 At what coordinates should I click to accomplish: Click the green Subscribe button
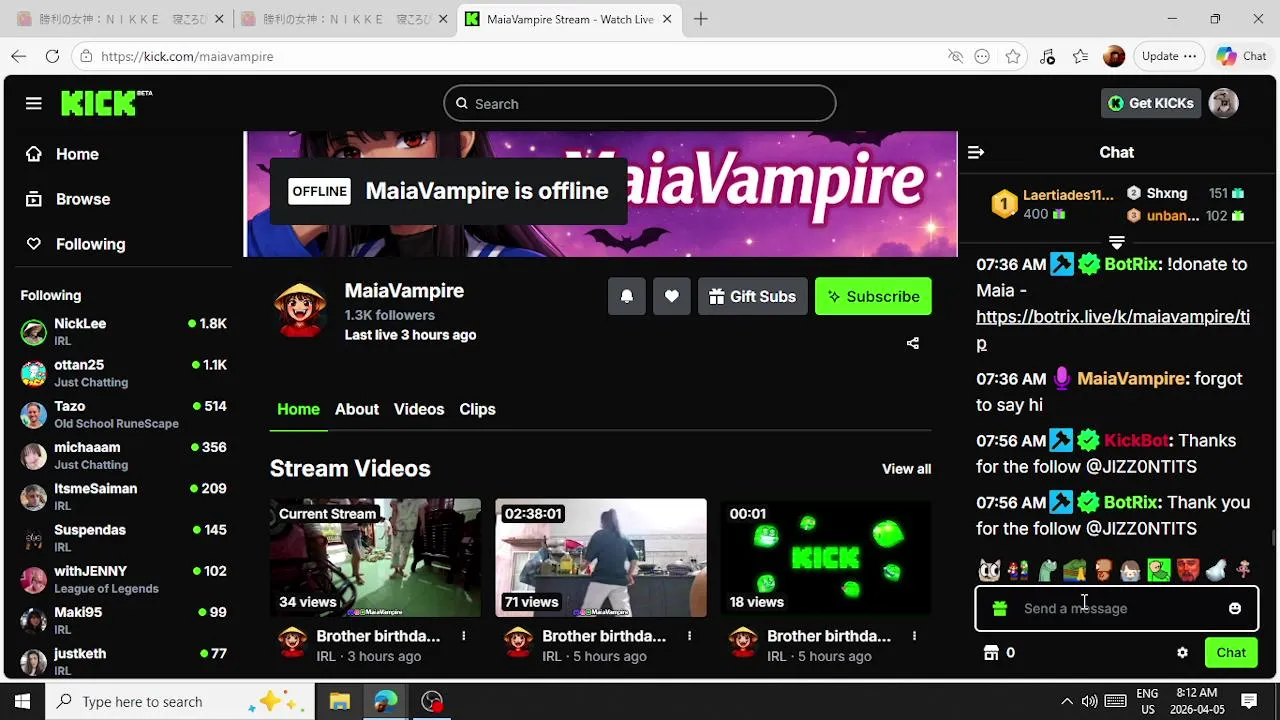click(873, 296)
